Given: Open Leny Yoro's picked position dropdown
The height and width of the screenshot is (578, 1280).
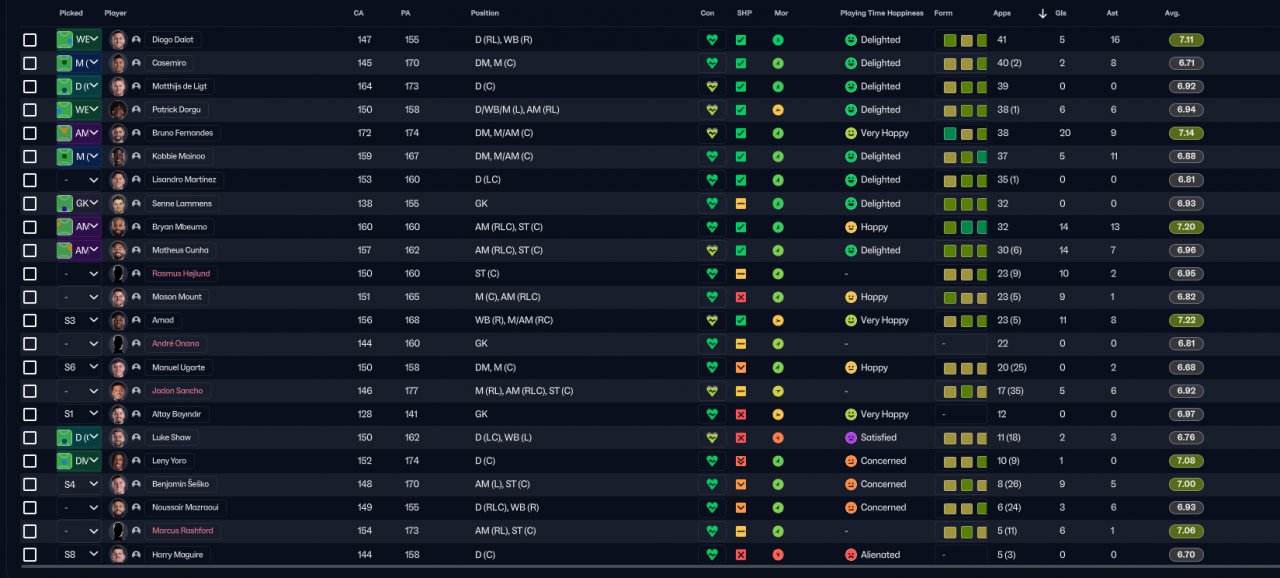Looking at the screenshot, I should coord(79,461).
